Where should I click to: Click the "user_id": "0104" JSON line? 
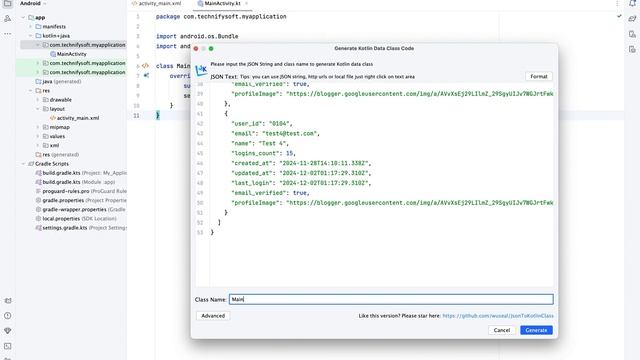(x=262, y=123)
